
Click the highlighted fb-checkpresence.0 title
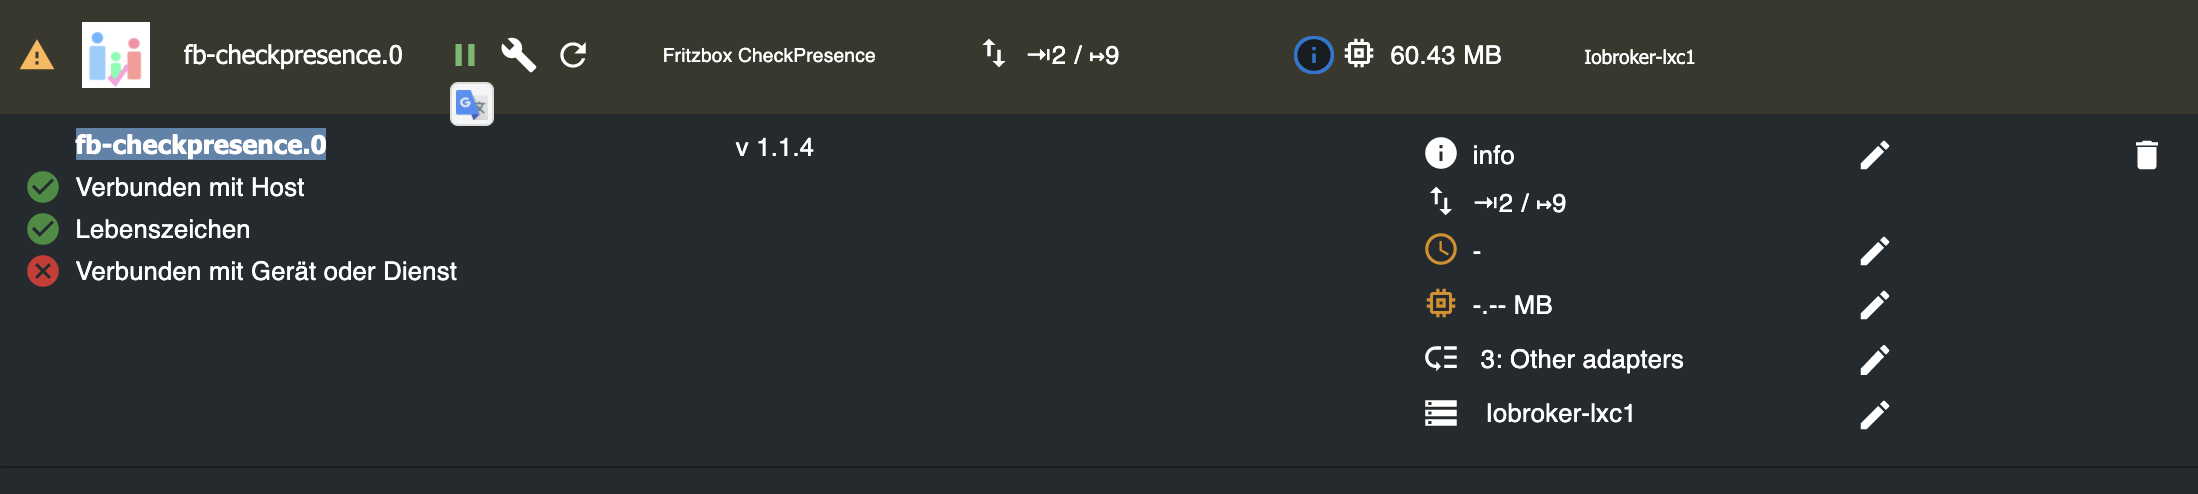(x=201, y=145)
